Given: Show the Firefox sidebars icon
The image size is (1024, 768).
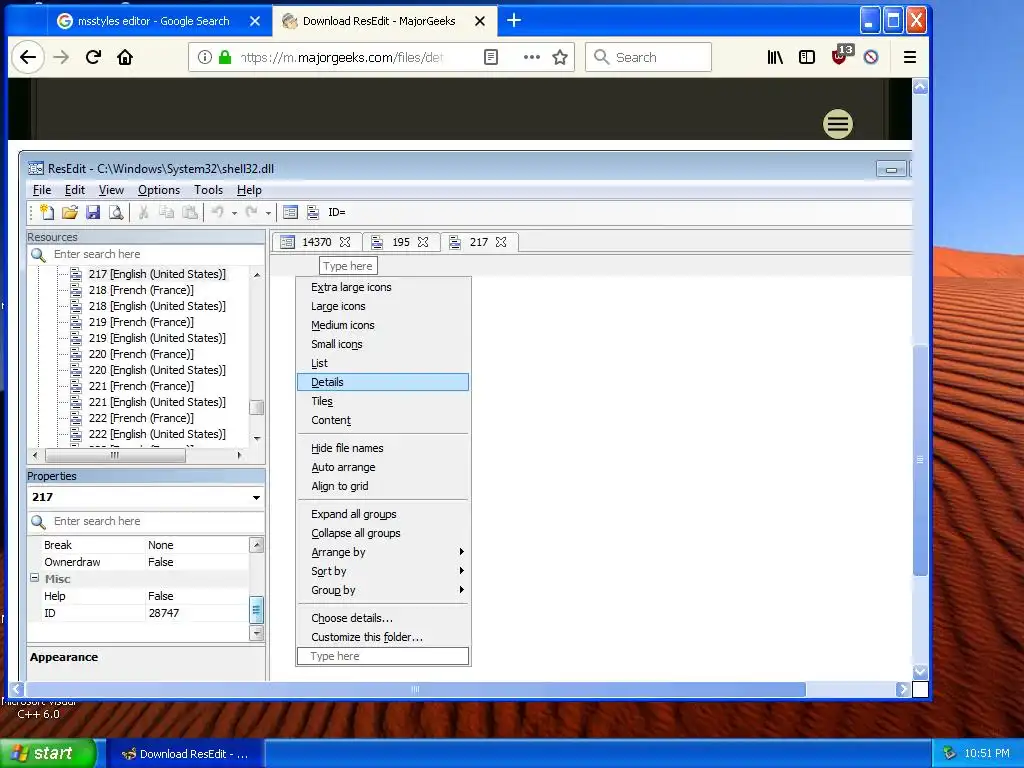Looking at the screenshot, I should (x=807, y=57).
